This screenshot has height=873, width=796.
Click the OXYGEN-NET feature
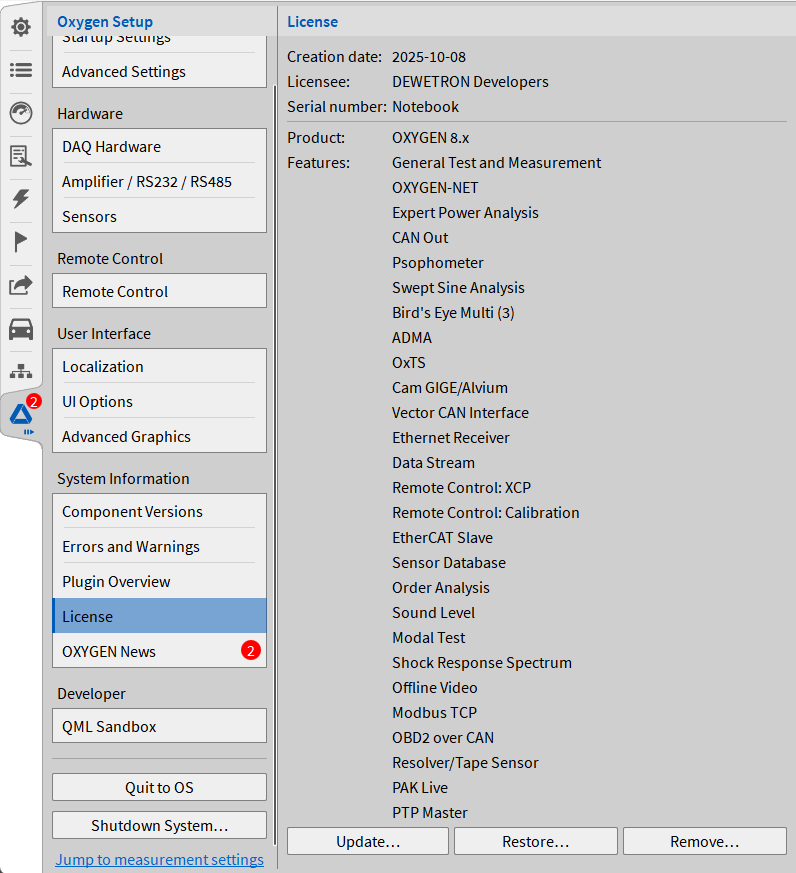(x=435, y=188)
